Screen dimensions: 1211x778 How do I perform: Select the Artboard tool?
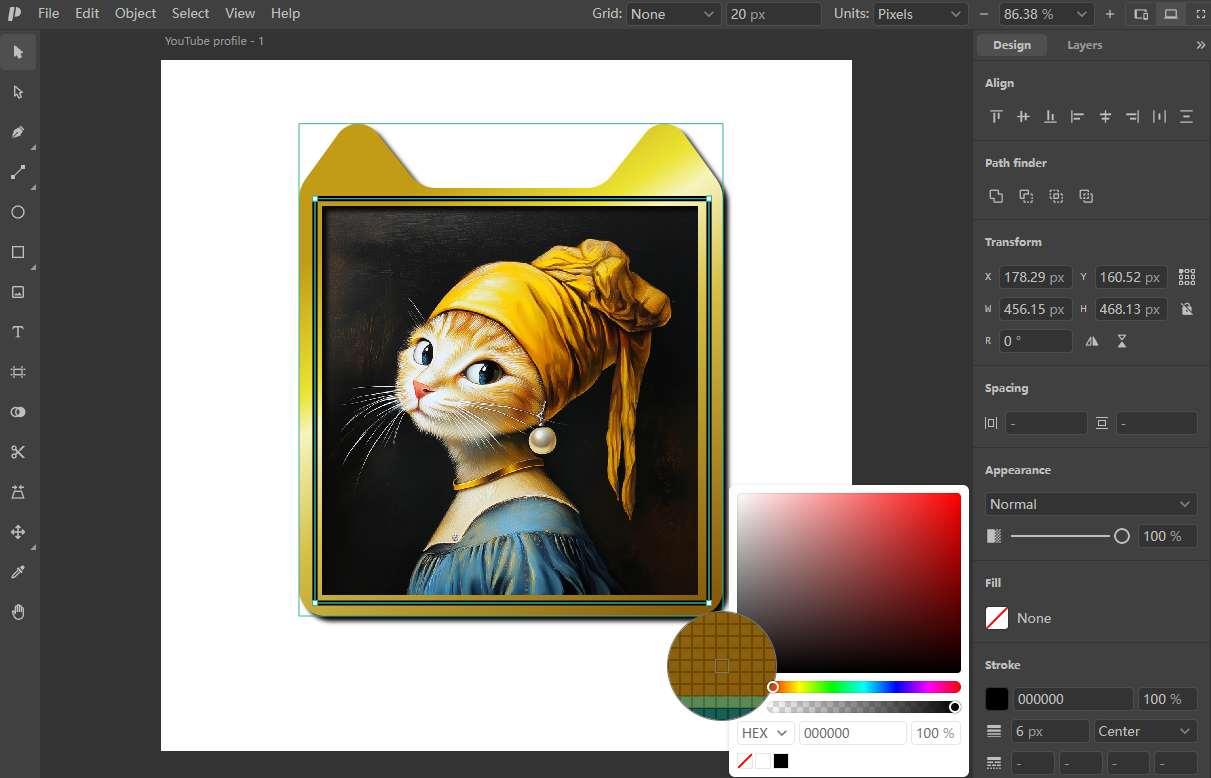[x=18, y=372]
